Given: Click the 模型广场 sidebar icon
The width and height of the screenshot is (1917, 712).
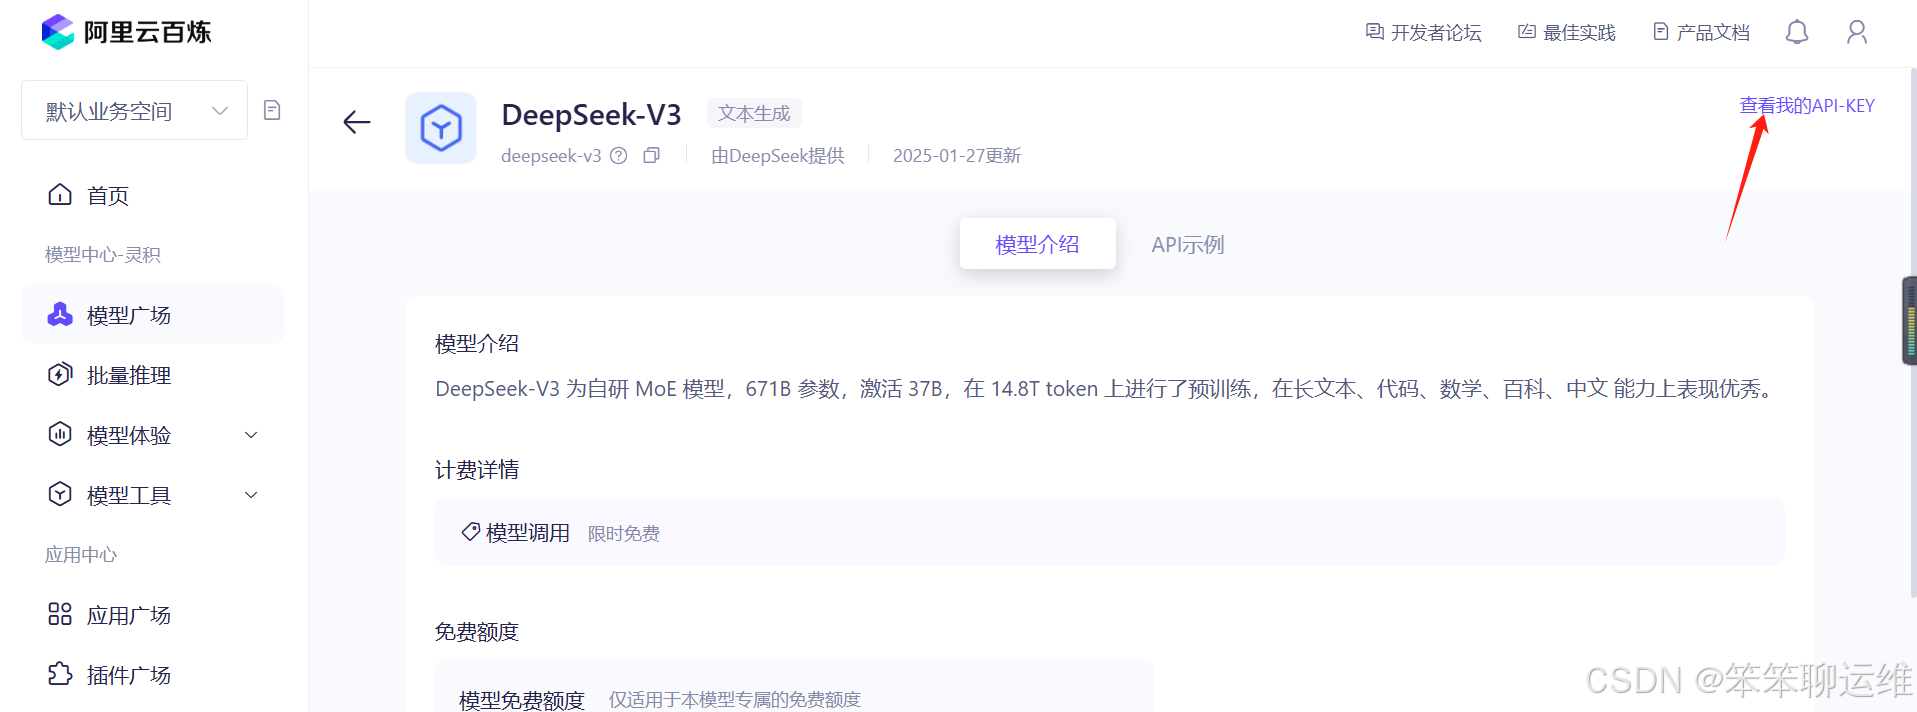Looking at the screenshot, I should [60, 315].
